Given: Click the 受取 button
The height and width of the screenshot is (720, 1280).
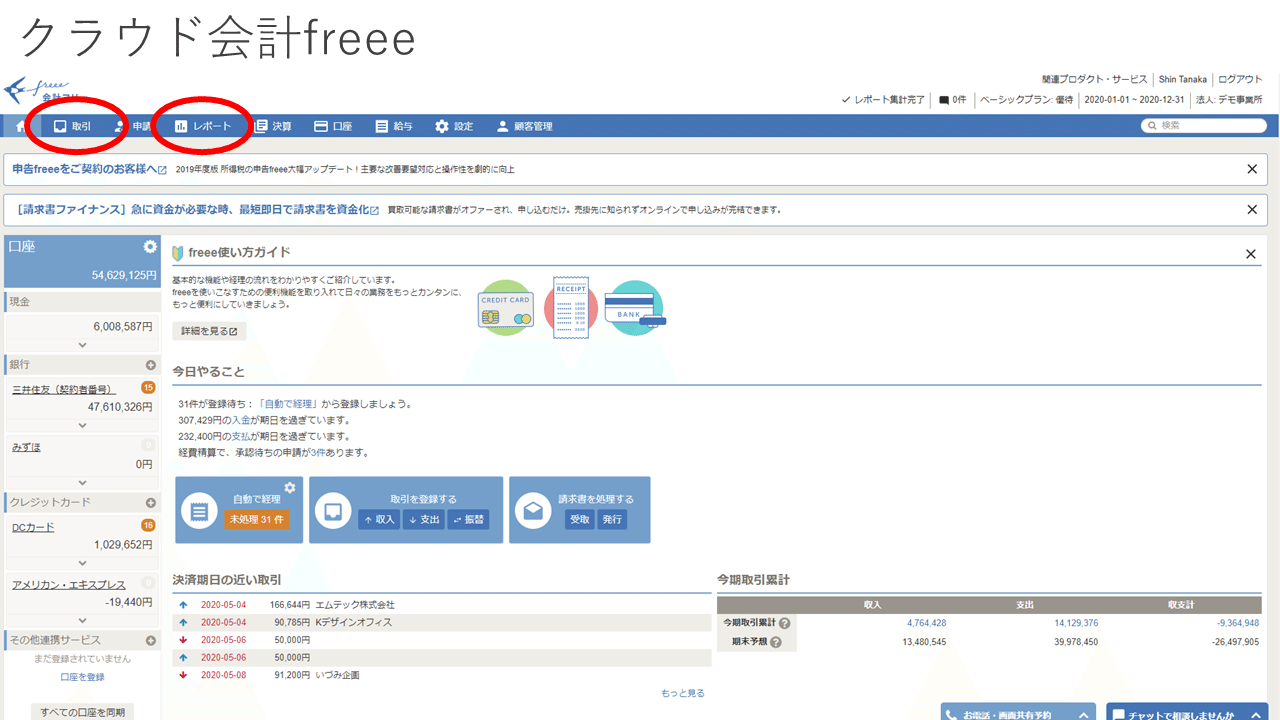Looking at the screenshot, I should 580,519.
